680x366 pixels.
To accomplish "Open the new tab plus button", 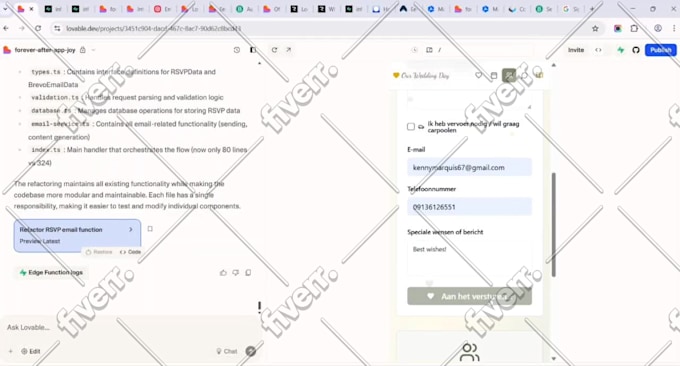I will tap(592, 9).
